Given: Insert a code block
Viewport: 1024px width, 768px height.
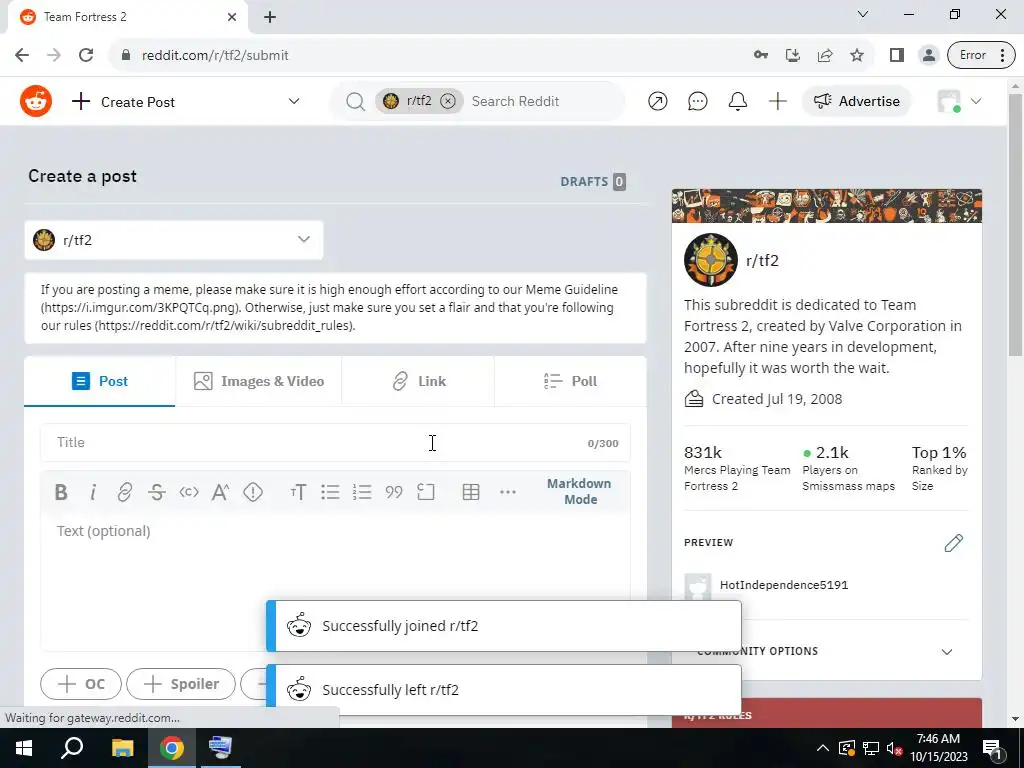Looking at the screenshot, I should point(426,492).
